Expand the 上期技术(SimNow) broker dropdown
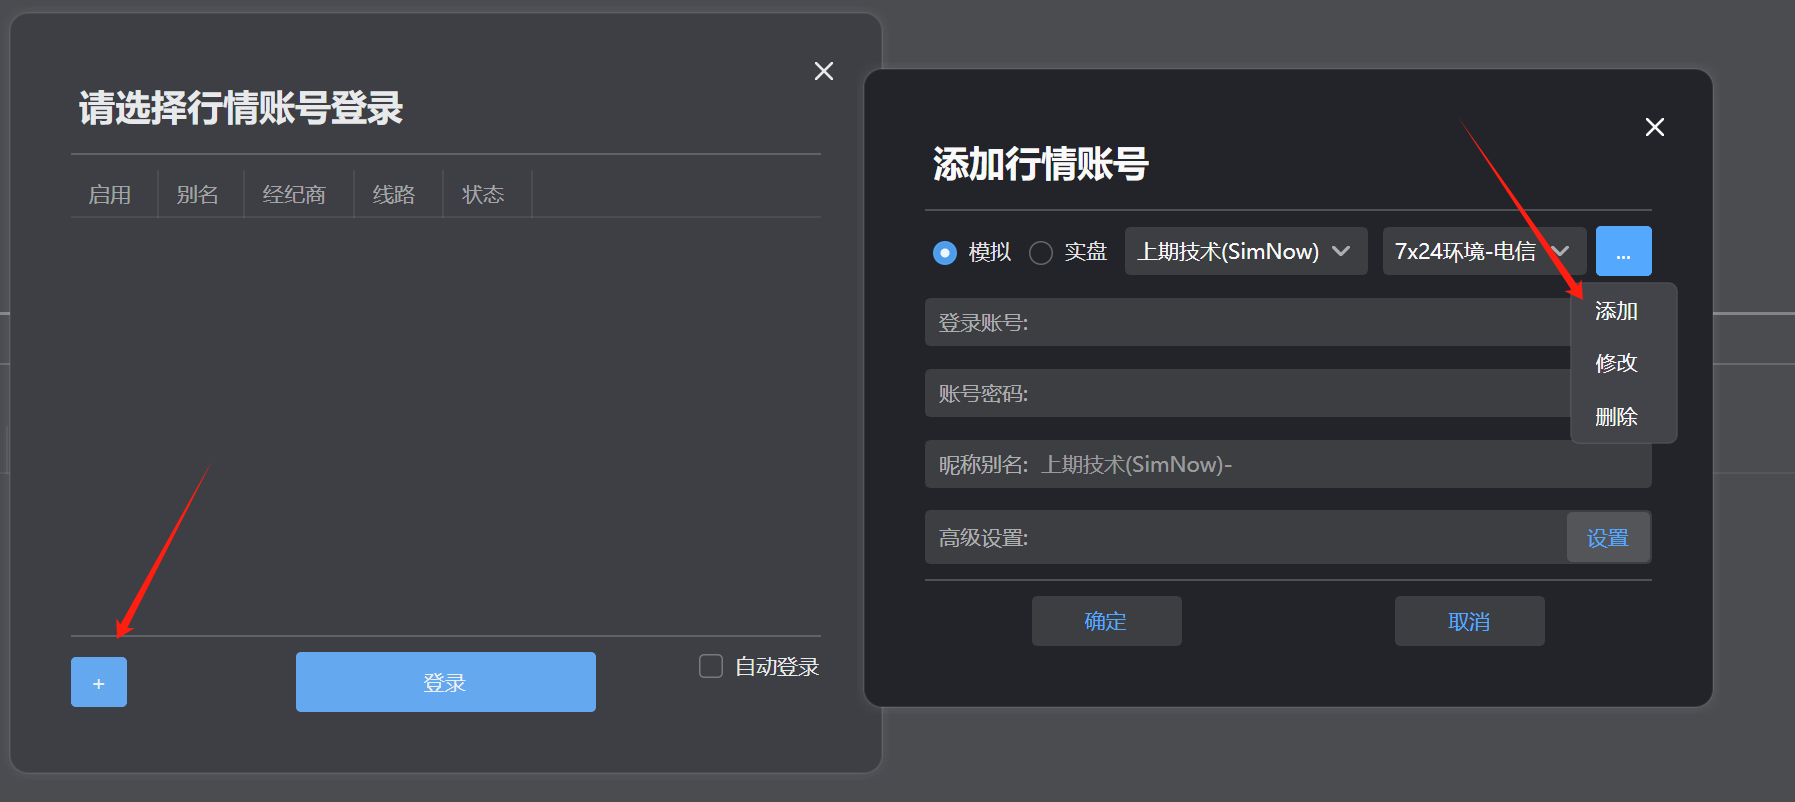This screenshot has height=802, width=1795. tap(1245, 251)
